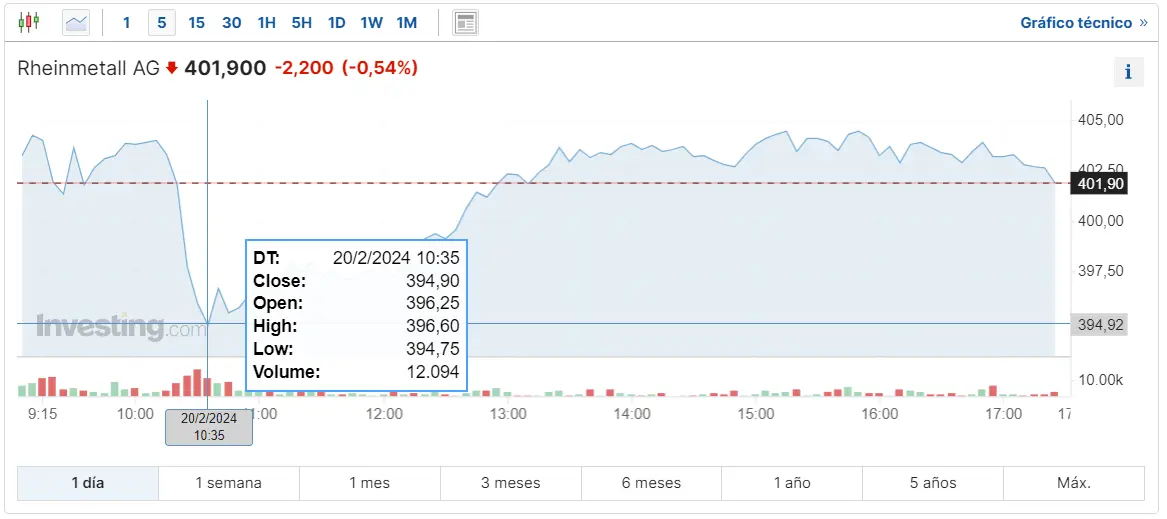Screen dimensions: 1167x519
Task: Select the area chart type icon
Action: pos(76,22)
